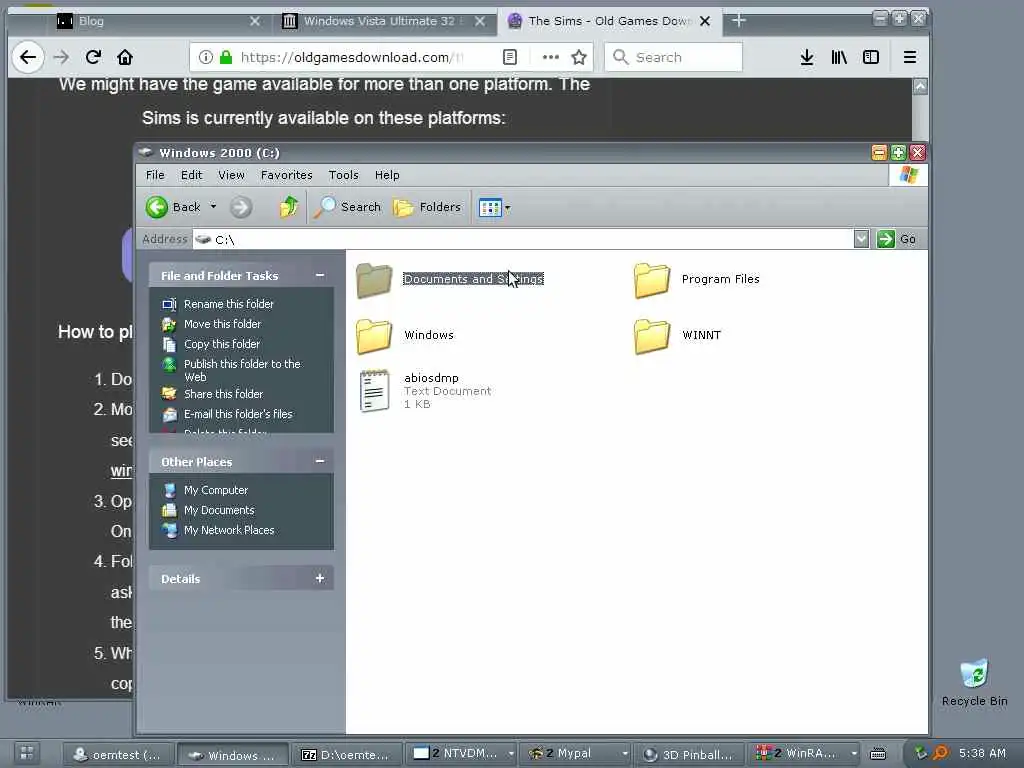This screenshot has height=768, width=1024.
Task: Open View menu in Explorer
Action: pos(231,175)
